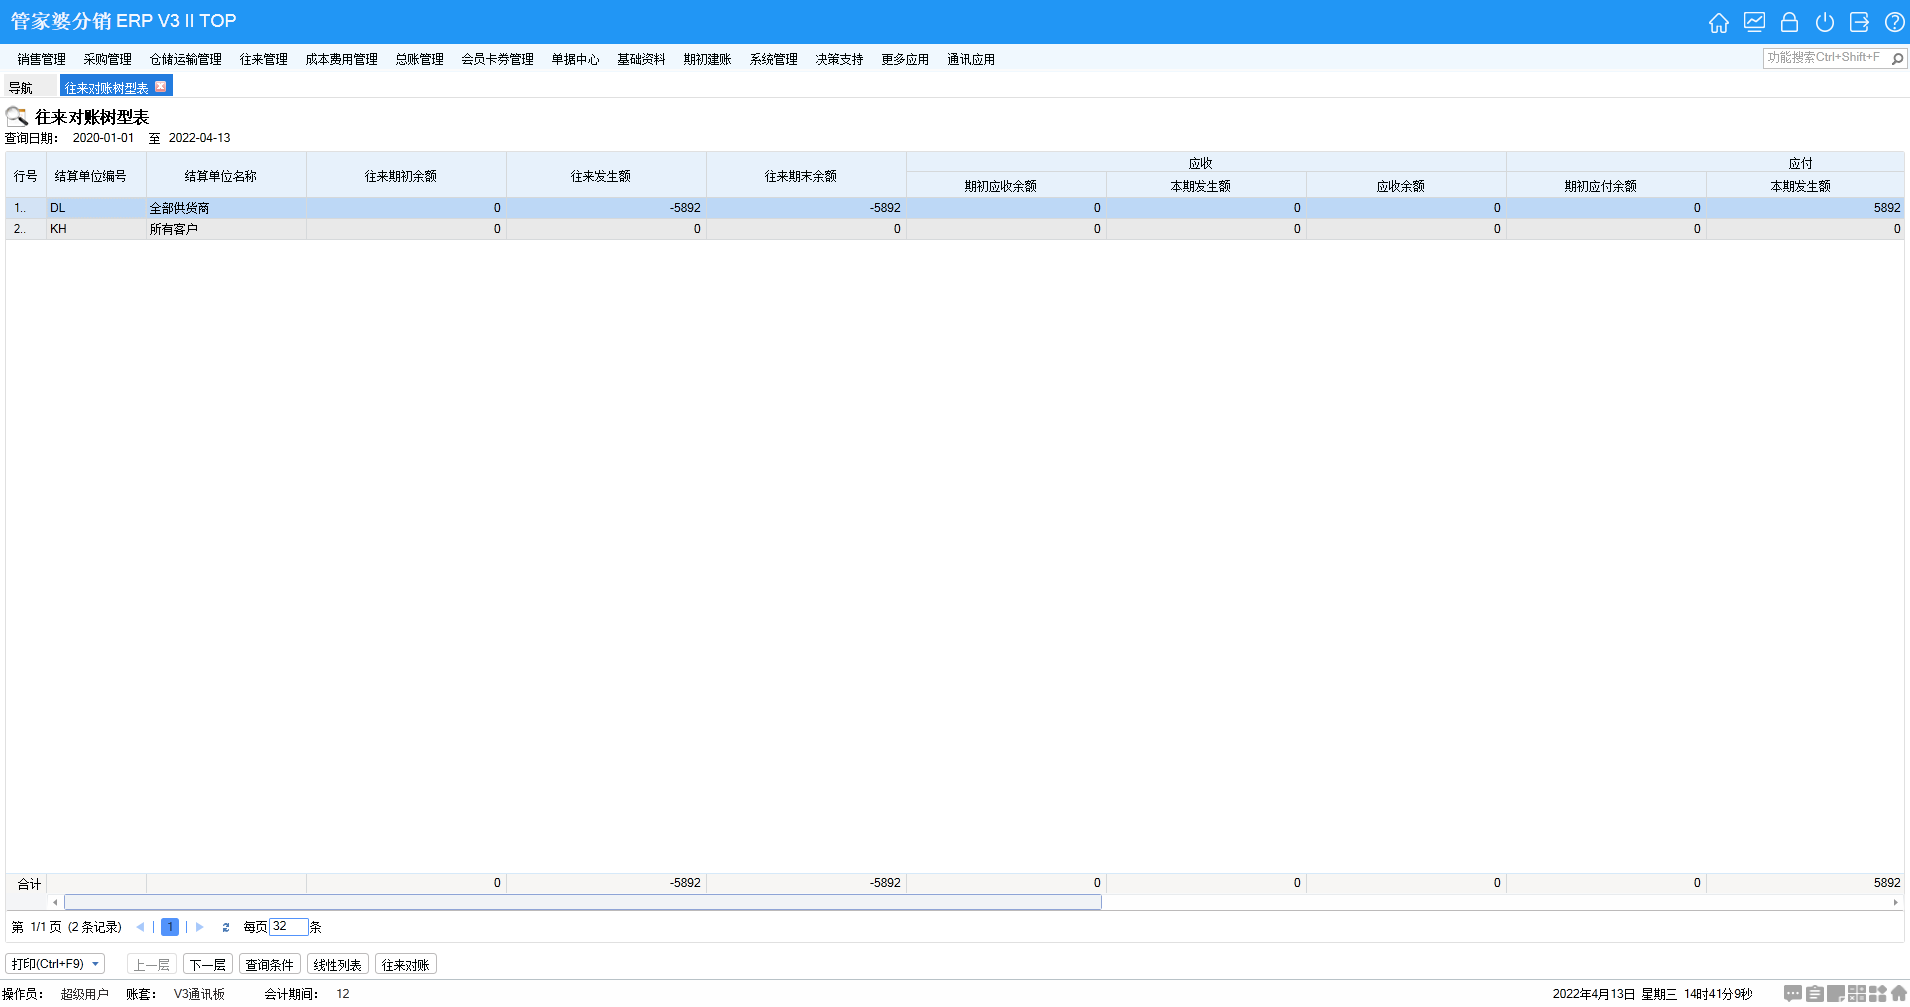Click the horizontal scrollbar thumb under the table
The image size is (1910, 1007).
[x=582, y=902]
